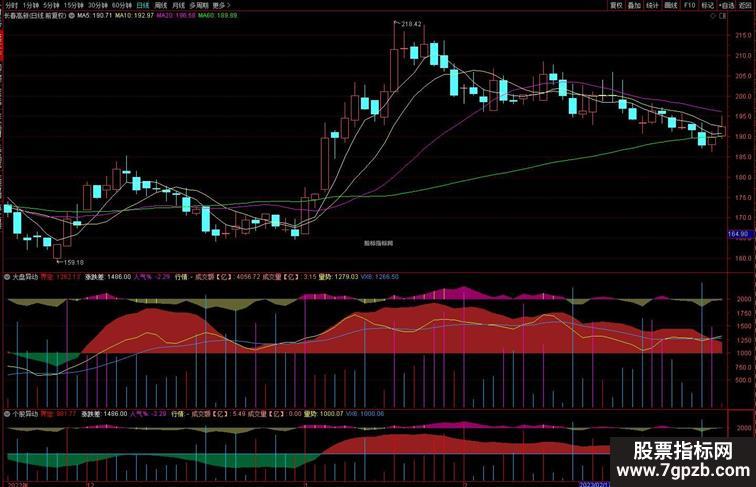Viewport: 756px width, 487px height.
Task: Select the 30分钟 period tab
Action: 98,5
